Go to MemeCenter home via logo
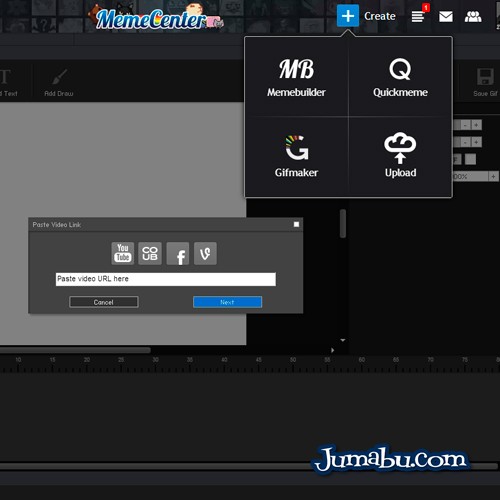The height and width of the screenshot is (500, 500). point(155,18)
